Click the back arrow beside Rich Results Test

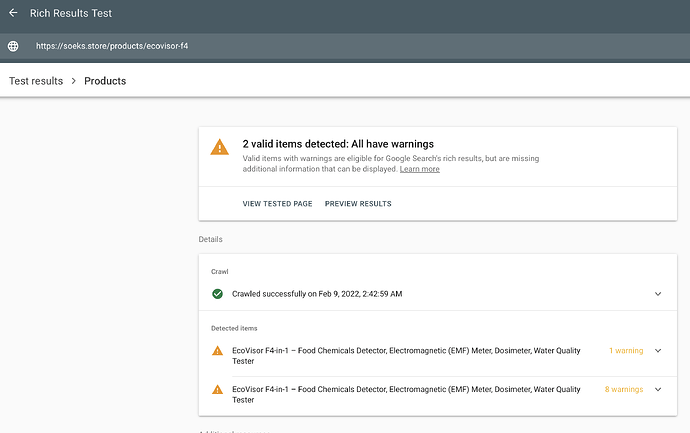[13, 14]
